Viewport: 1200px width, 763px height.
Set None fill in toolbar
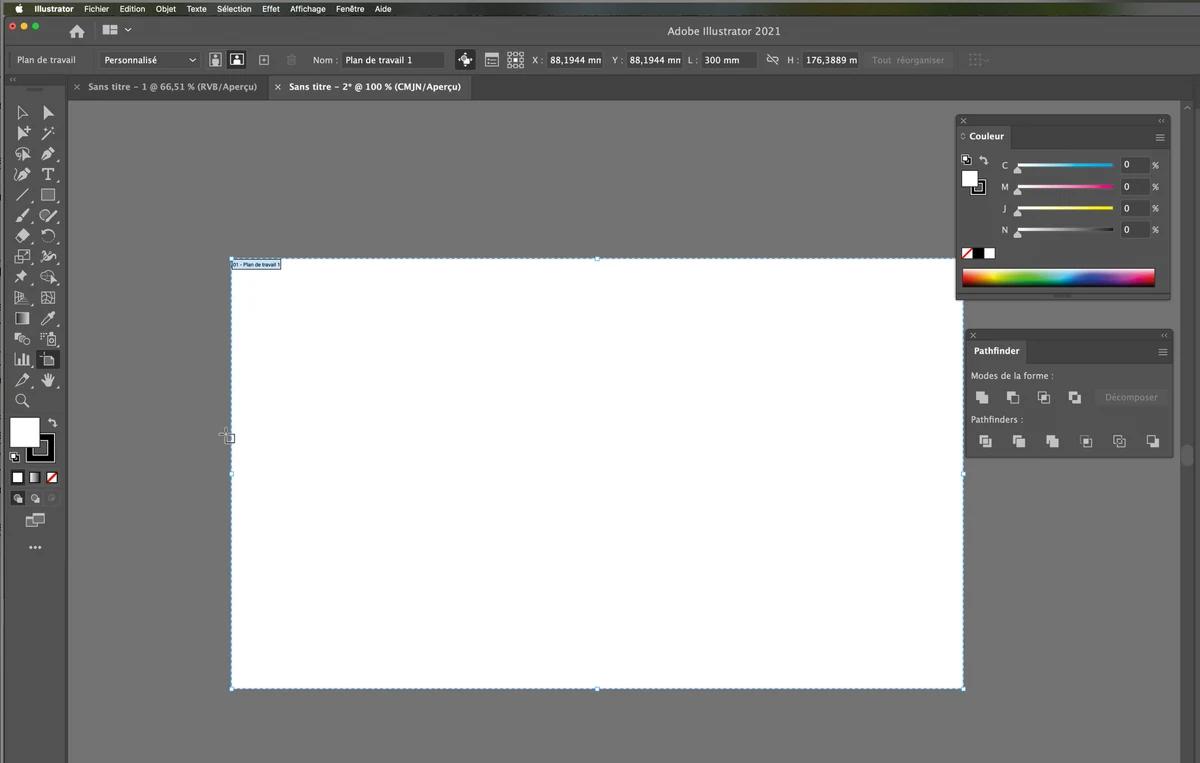coord(52,478)
